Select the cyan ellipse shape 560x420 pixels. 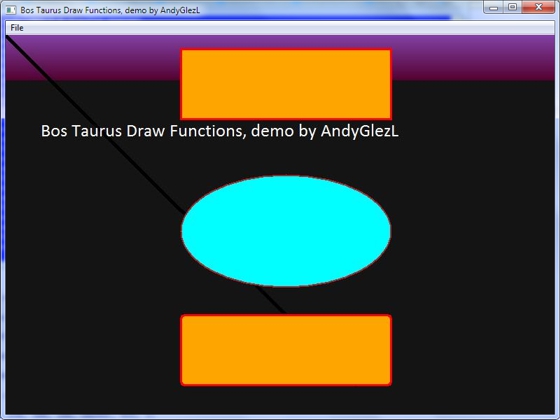click(286, 231)
